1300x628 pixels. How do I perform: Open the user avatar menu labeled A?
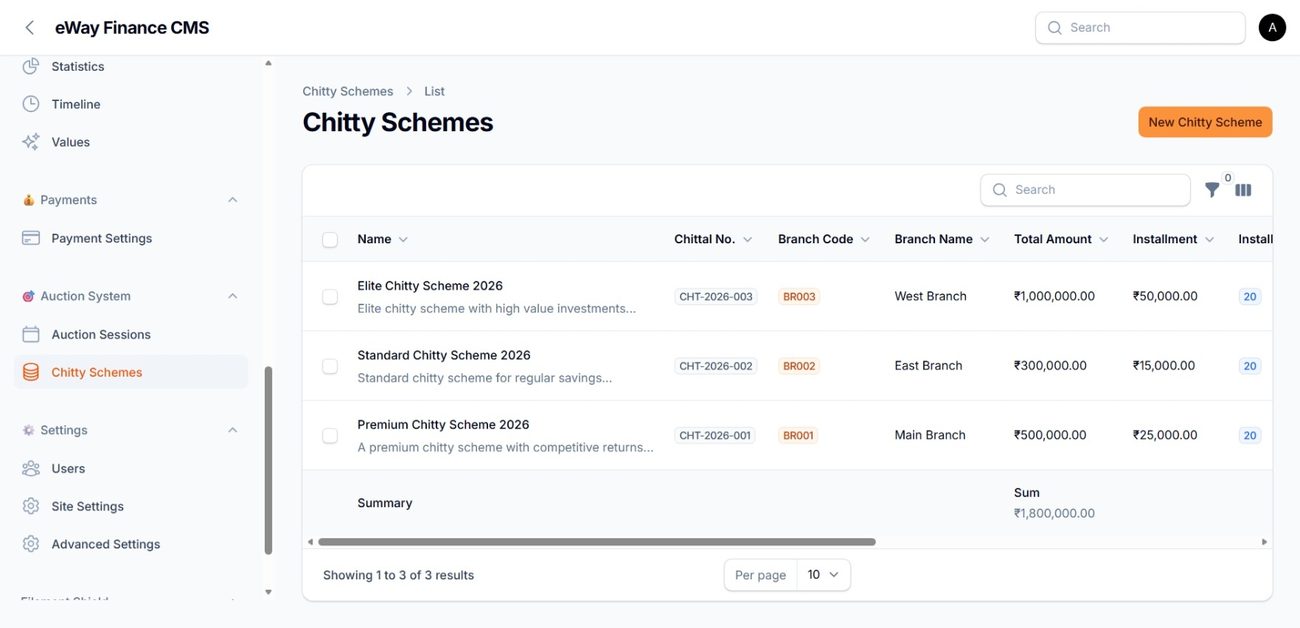pyautogui.click(x=1272, y=28)
